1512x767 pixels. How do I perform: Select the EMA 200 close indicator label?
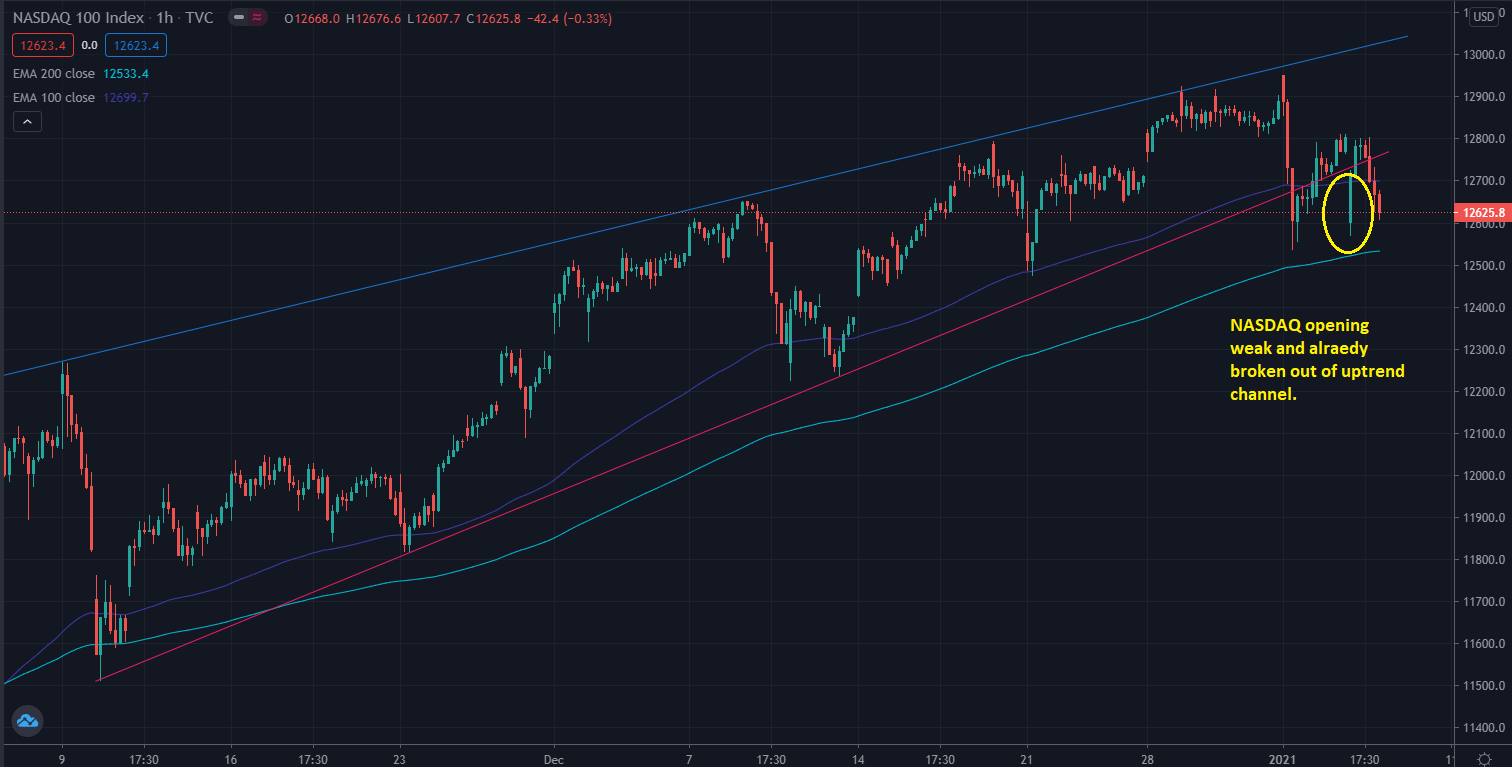coord(54,73)
